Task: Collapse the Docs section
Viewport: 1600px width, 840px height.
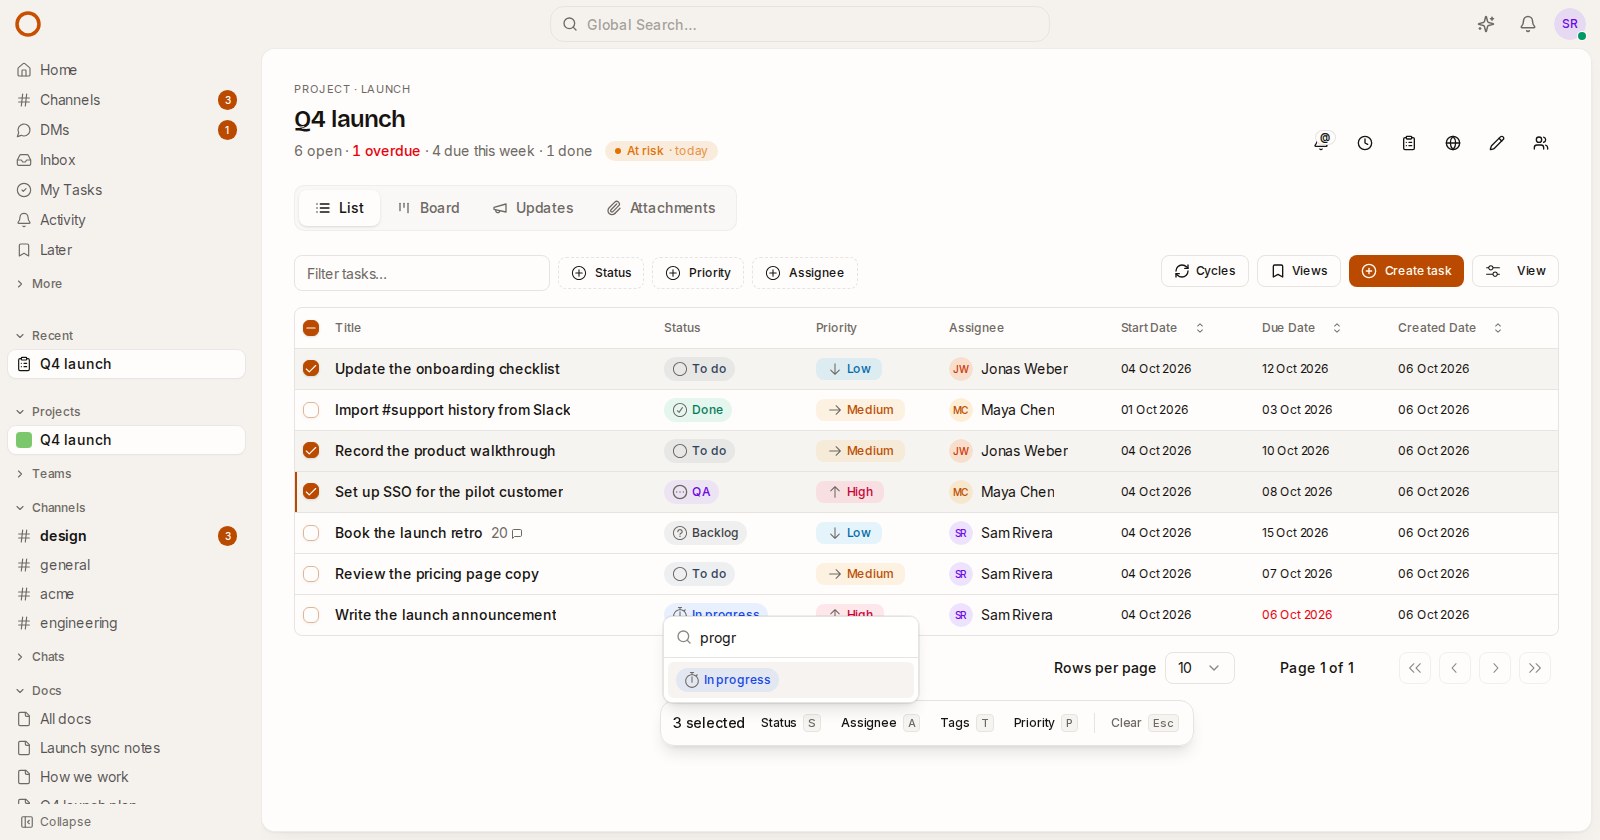Action: click(x=39, y=691)
